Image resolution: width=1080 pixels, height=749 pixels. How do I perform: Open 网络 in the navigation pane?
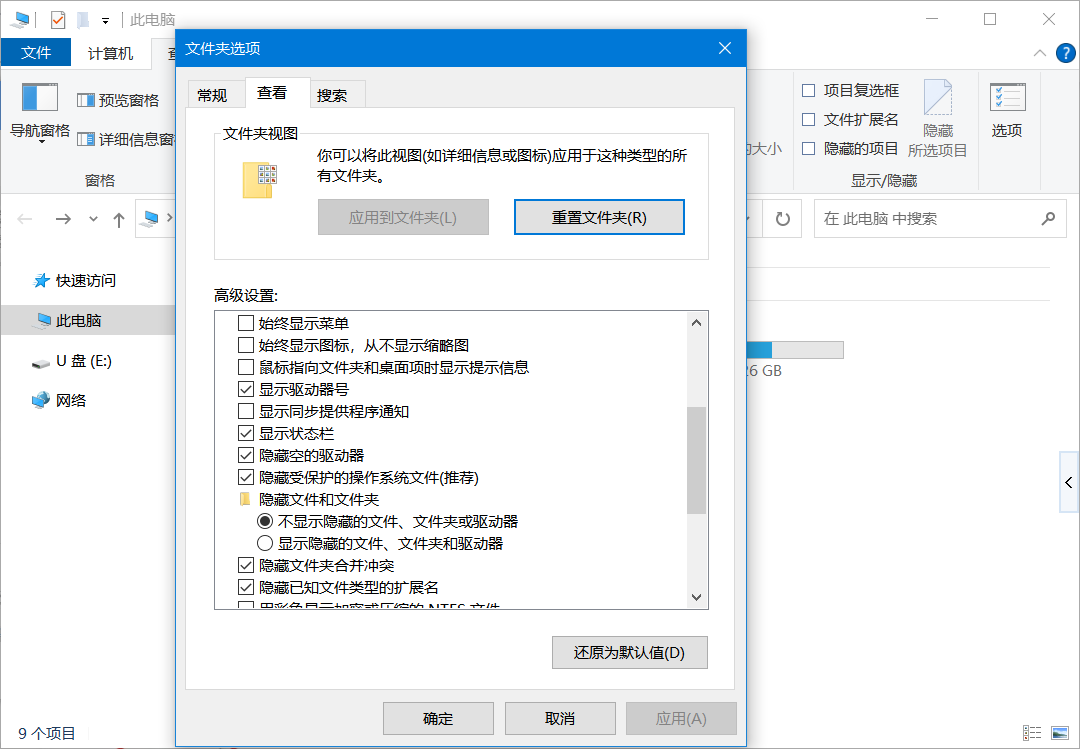click(70, 401)
